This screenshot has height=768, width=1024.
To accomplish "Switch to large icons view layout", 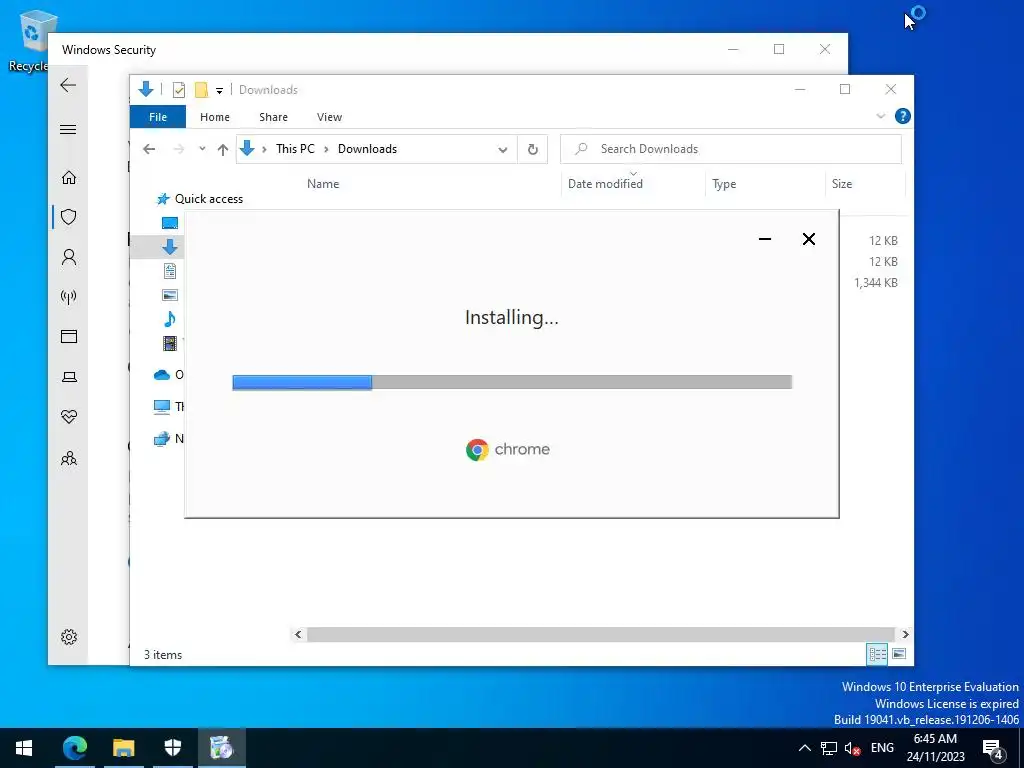I will point(899,654).
